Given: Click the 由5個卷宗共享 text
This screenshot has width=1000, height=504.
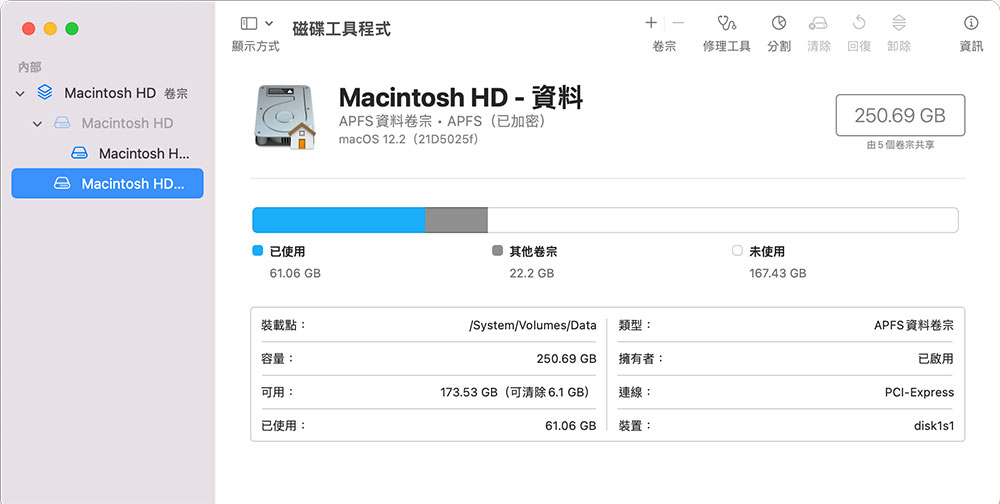Looking at the screenshot, I should 900,145.
